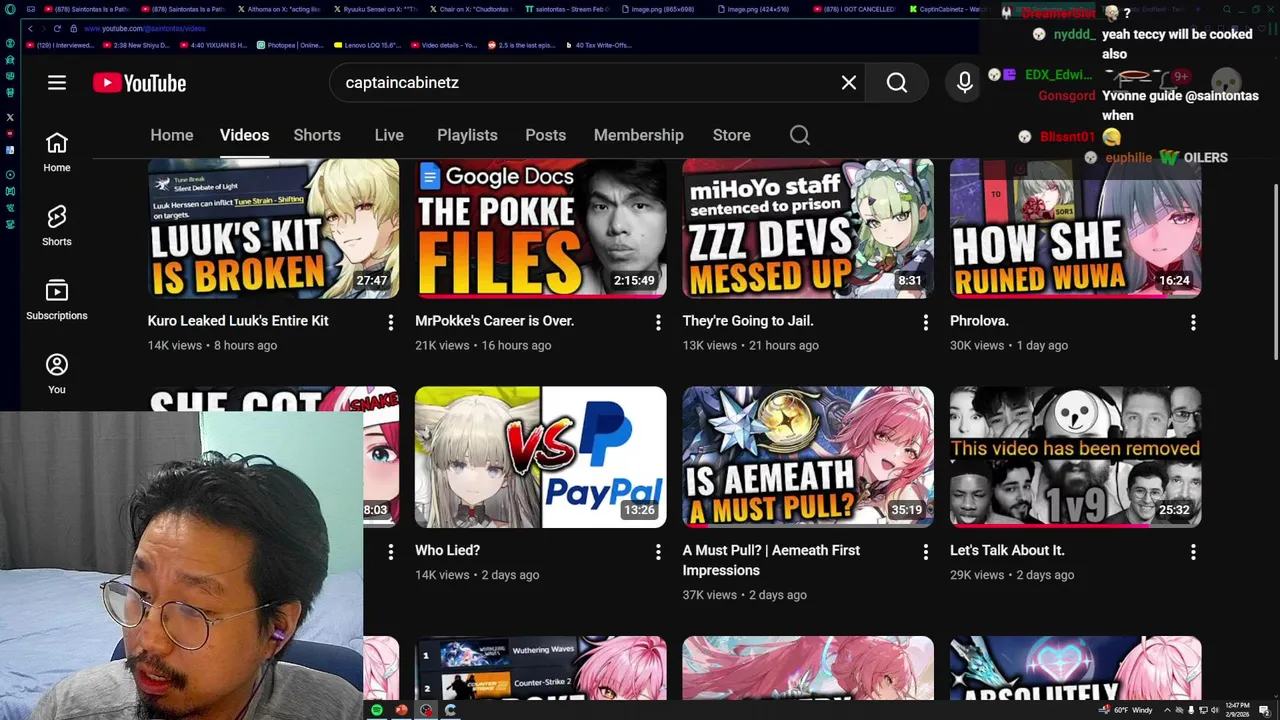This screenshot has width=1280, height=720.
Task: Open Windows notification center icon
Action: click(1264, 710)
